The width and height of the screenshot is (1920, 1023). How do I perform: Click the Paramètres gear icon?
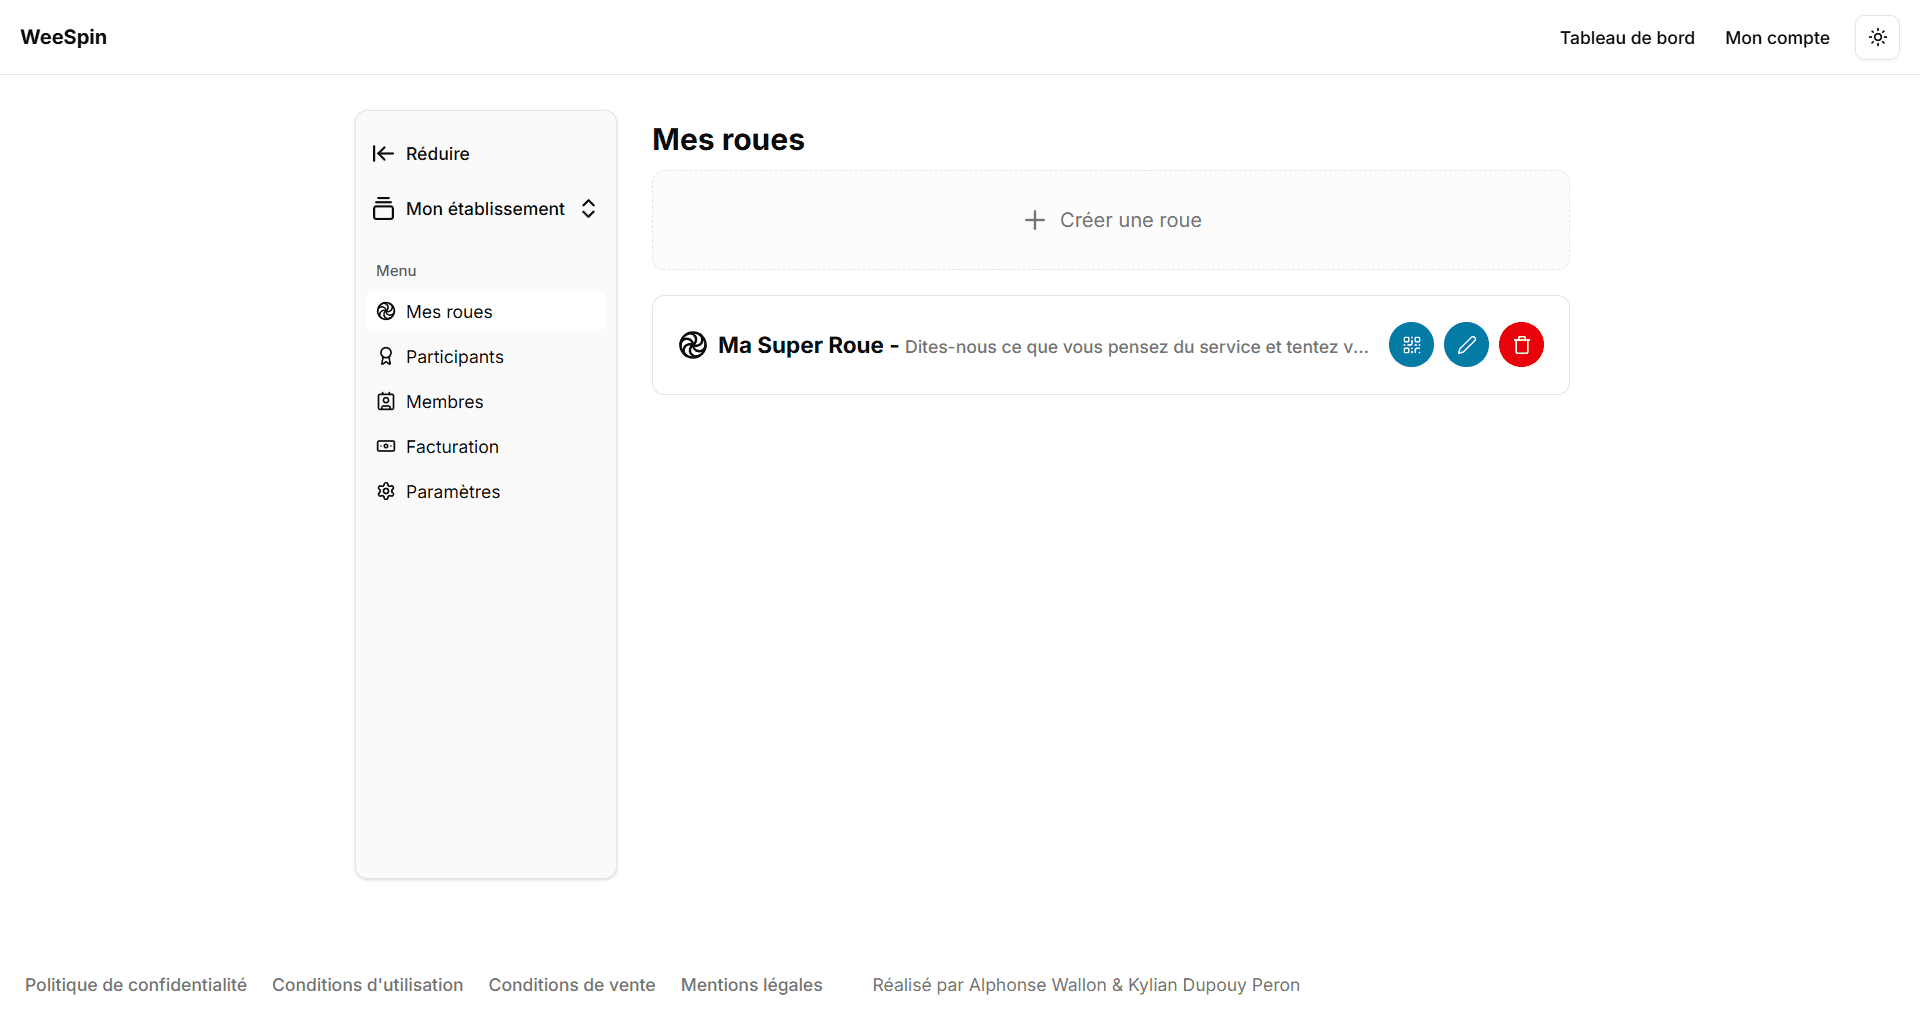pyautogui.click(x=386, y=491)
